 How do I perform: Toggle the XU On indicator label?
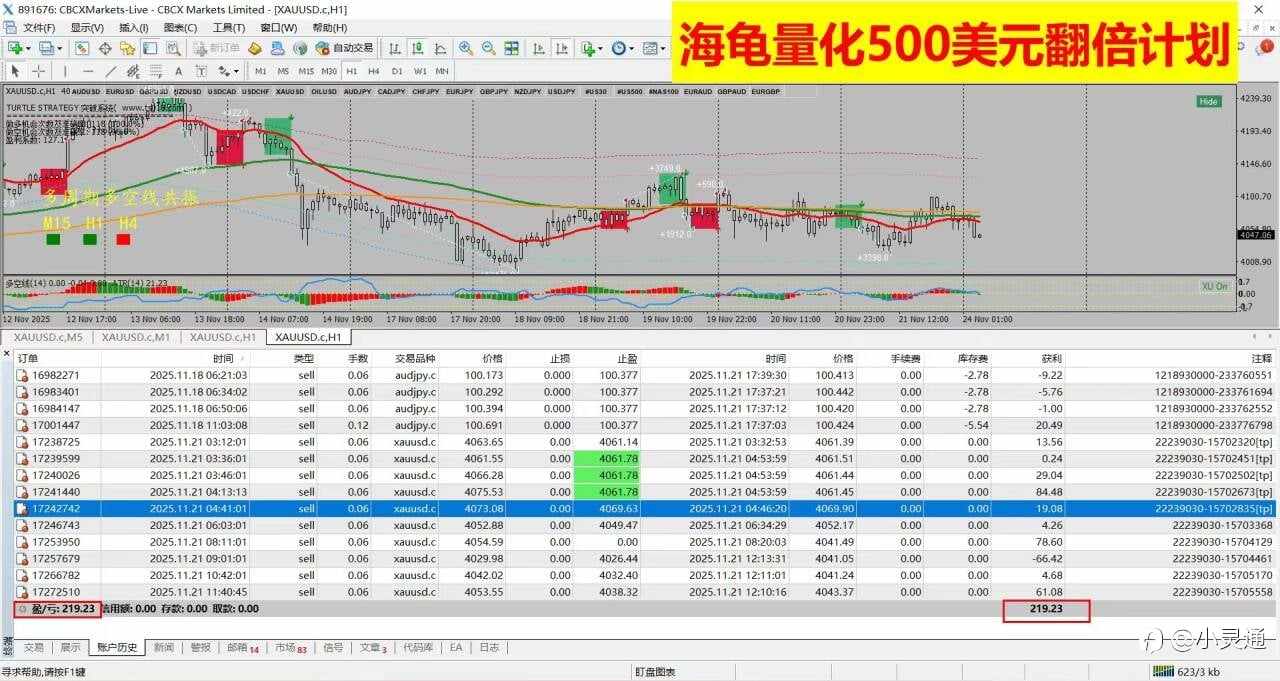point(1215,286)
